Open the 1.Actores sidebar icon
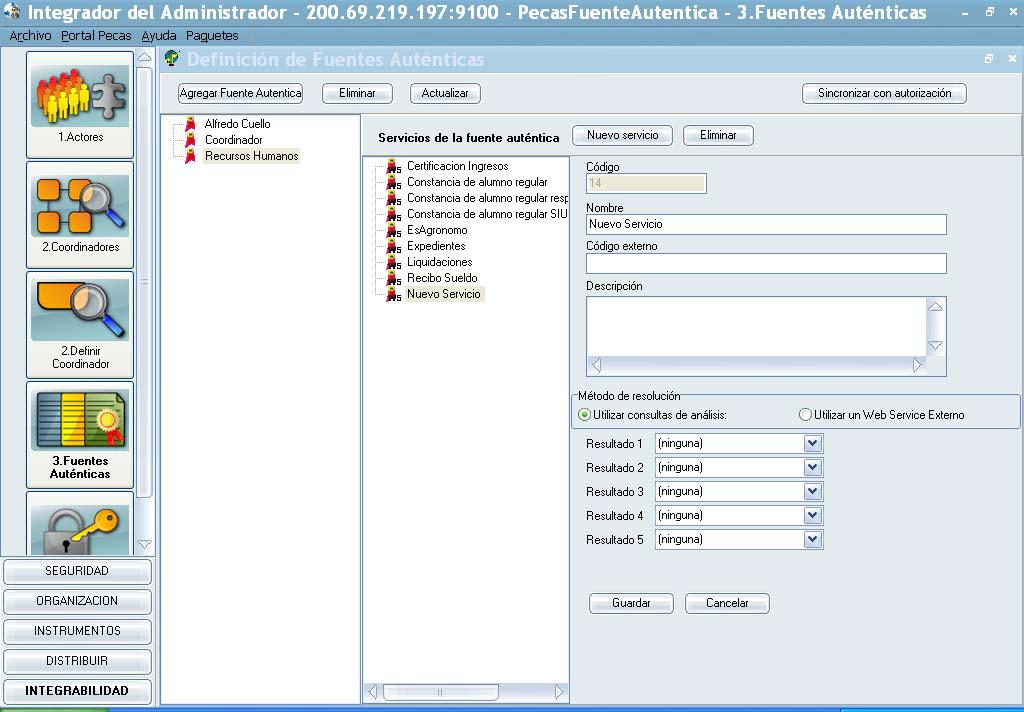Screen dimensions: 1024x712 79,96
